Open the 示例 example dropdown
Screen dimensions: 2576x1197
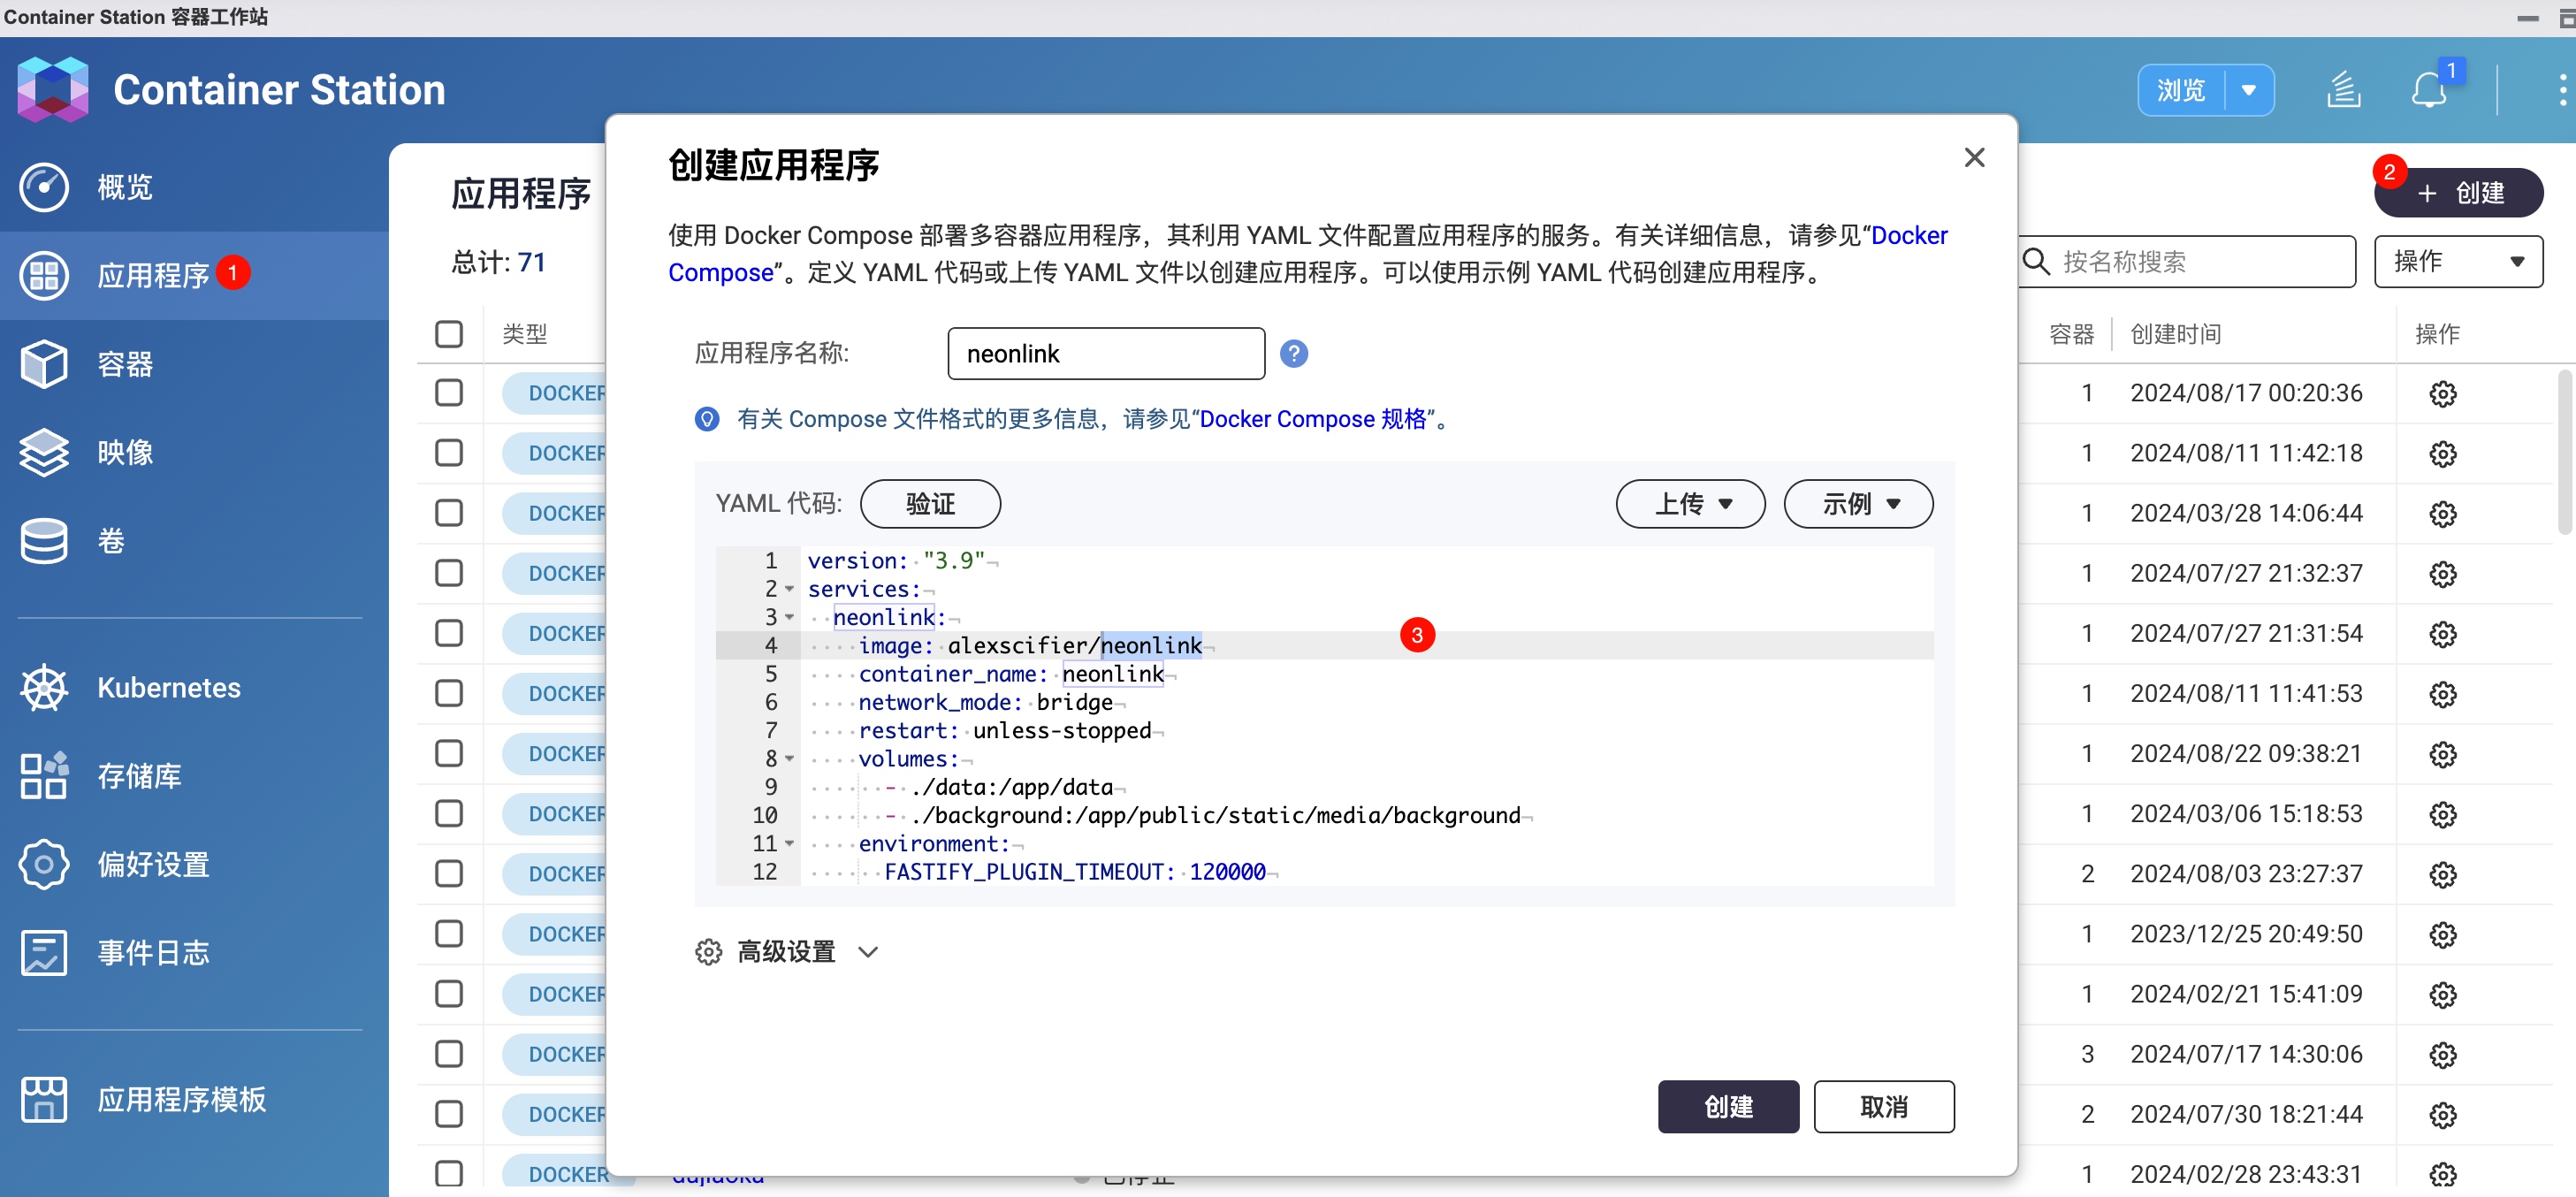pos(1858,504)
